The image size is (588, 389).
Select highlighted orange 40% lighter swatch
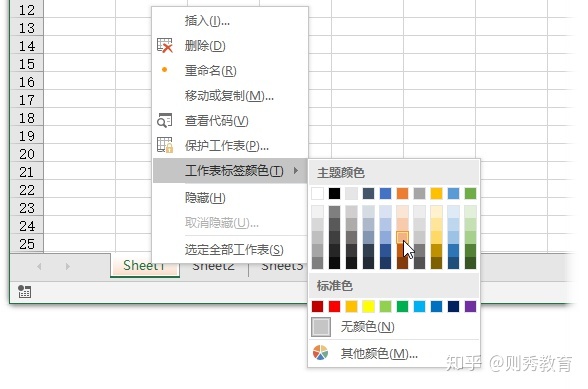pos(402,237)
